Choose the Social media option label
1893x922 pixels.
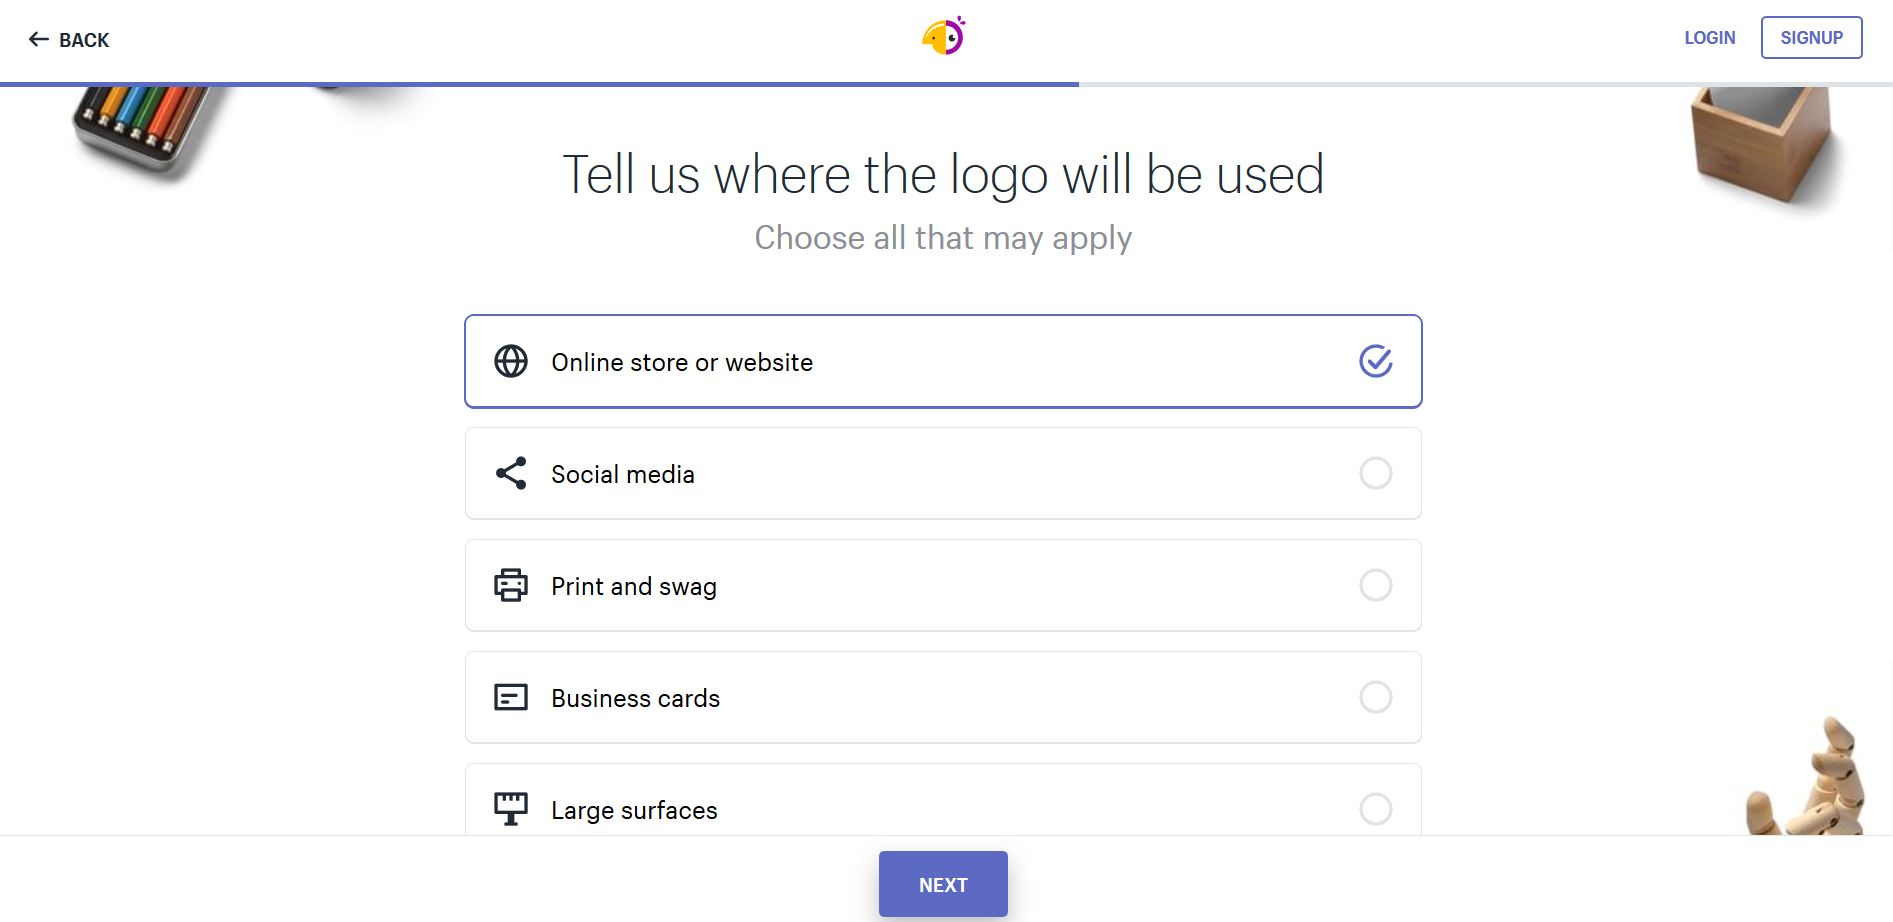(x=623, y=474)
